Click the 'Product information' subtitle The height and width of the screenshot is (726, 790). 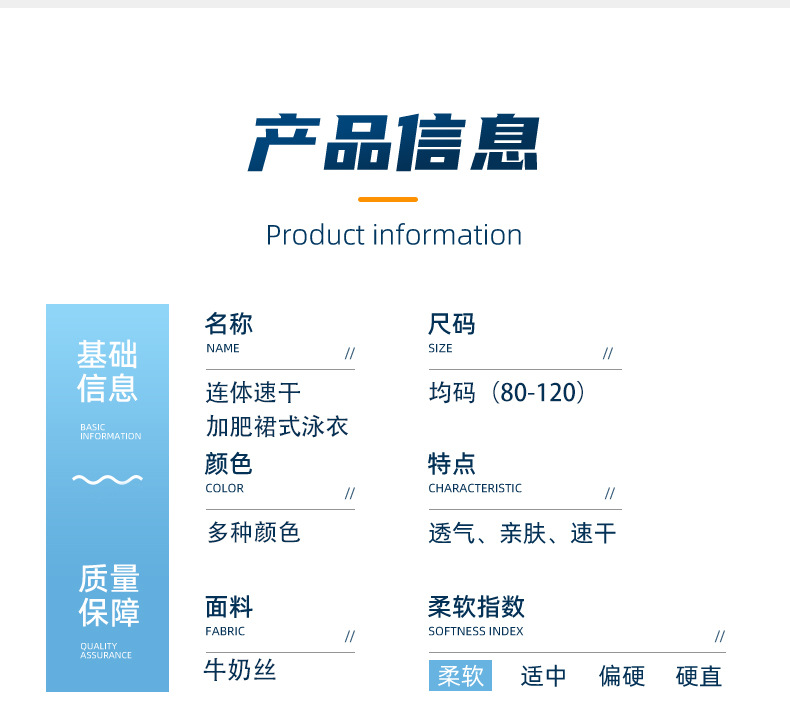click(x=394, y=235)
